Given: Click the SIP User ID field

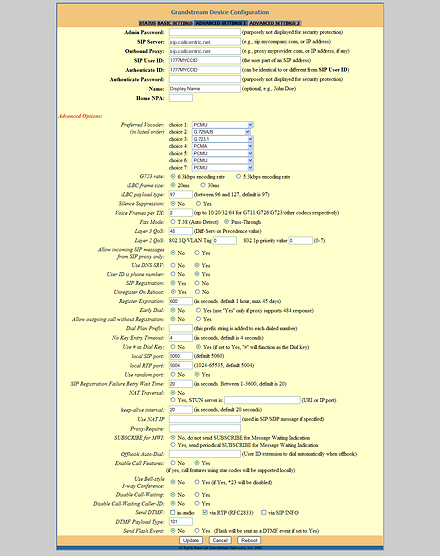Looking at the screenshot, I should pyautogui.click(x=205, y=60).
